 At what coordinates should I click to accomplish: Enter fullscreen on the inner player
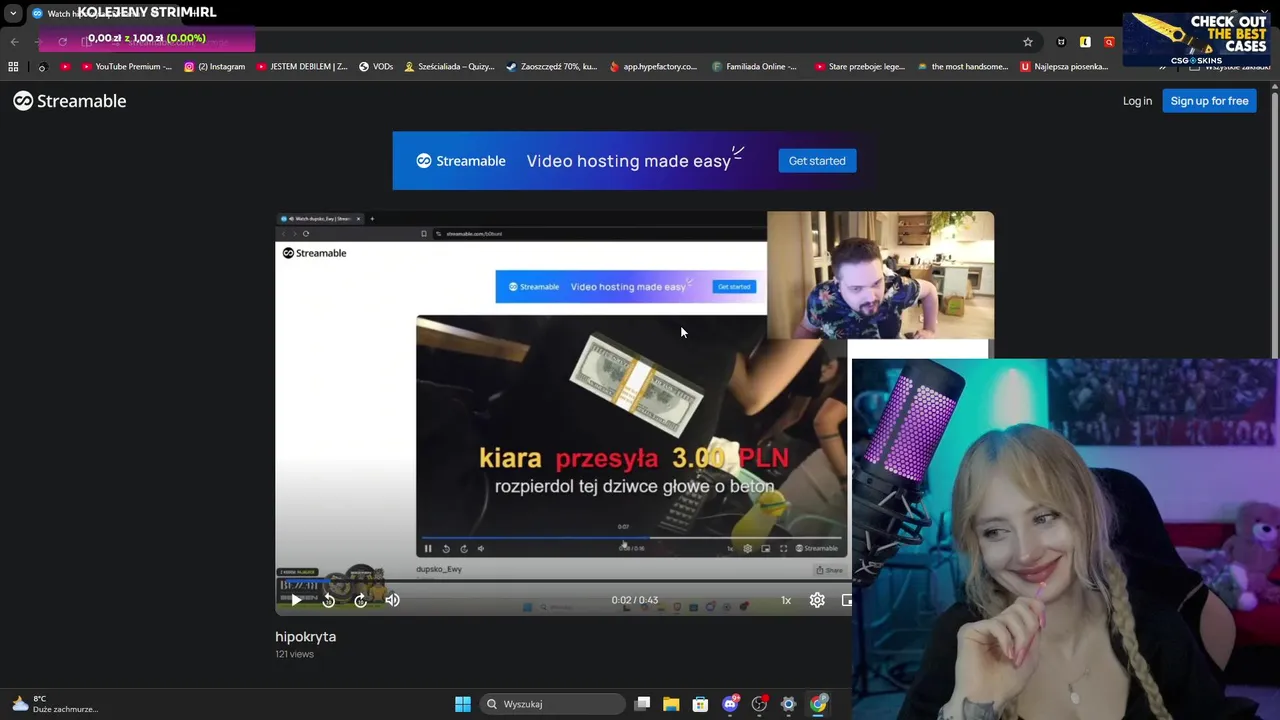(x=783, y=548)
